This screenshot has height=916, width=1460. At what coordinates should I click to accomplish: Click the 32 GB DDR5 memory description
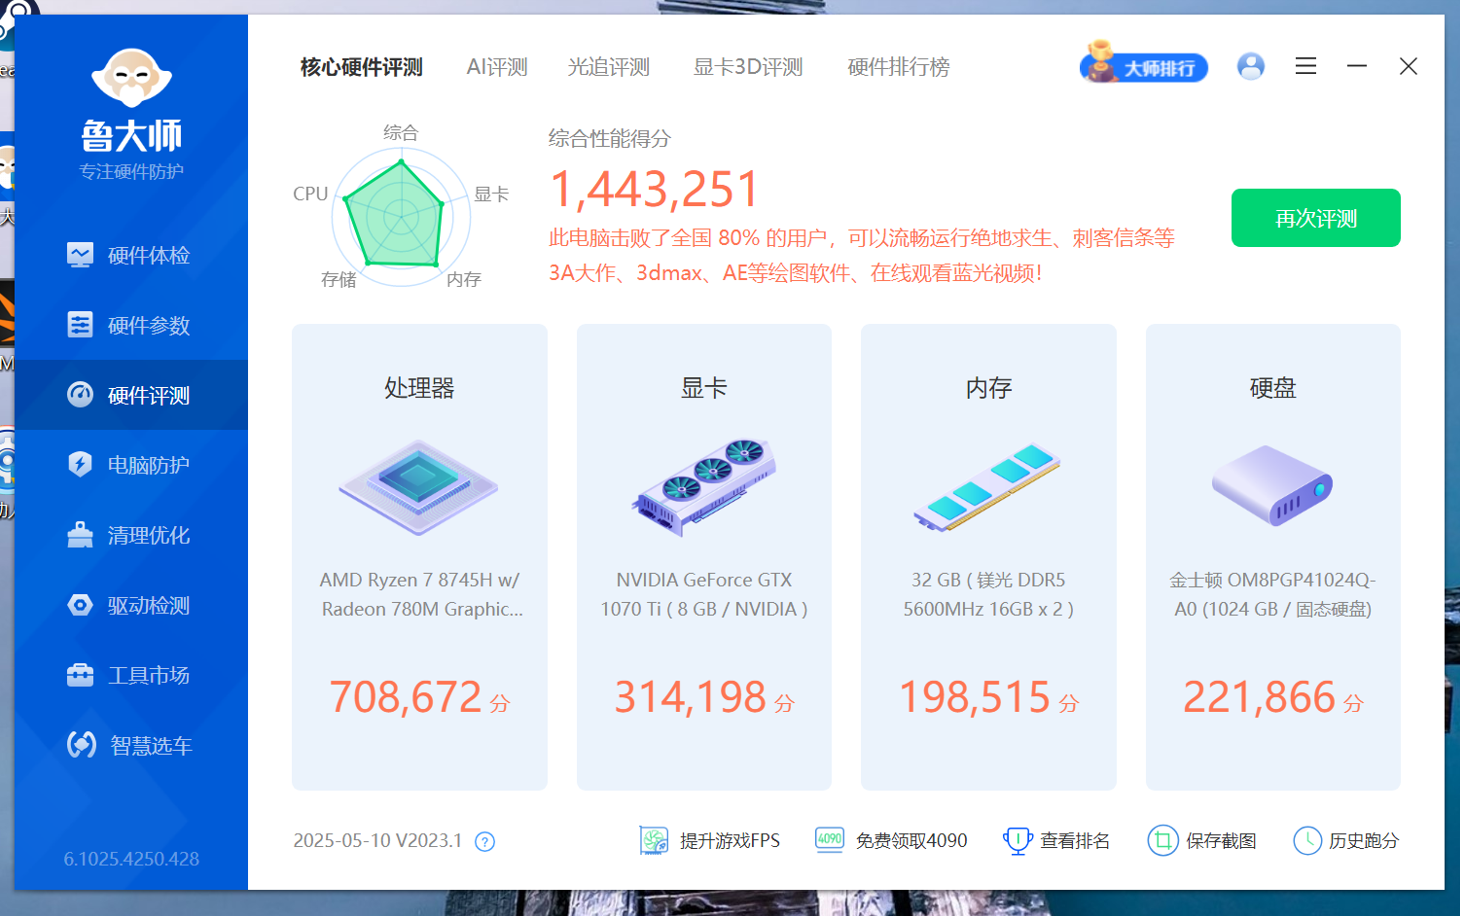pyautogui.click(x=988, y=594)
